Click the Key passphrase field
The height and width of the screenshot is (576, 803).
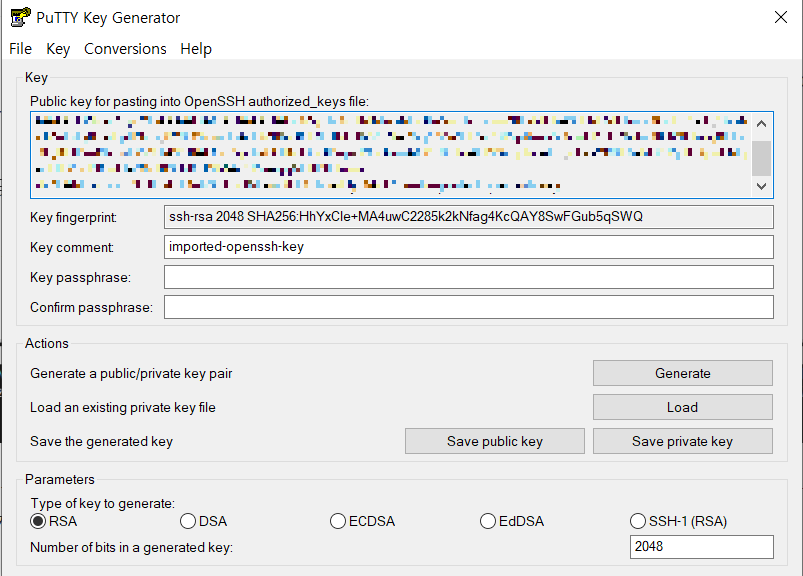pos(469,277)
